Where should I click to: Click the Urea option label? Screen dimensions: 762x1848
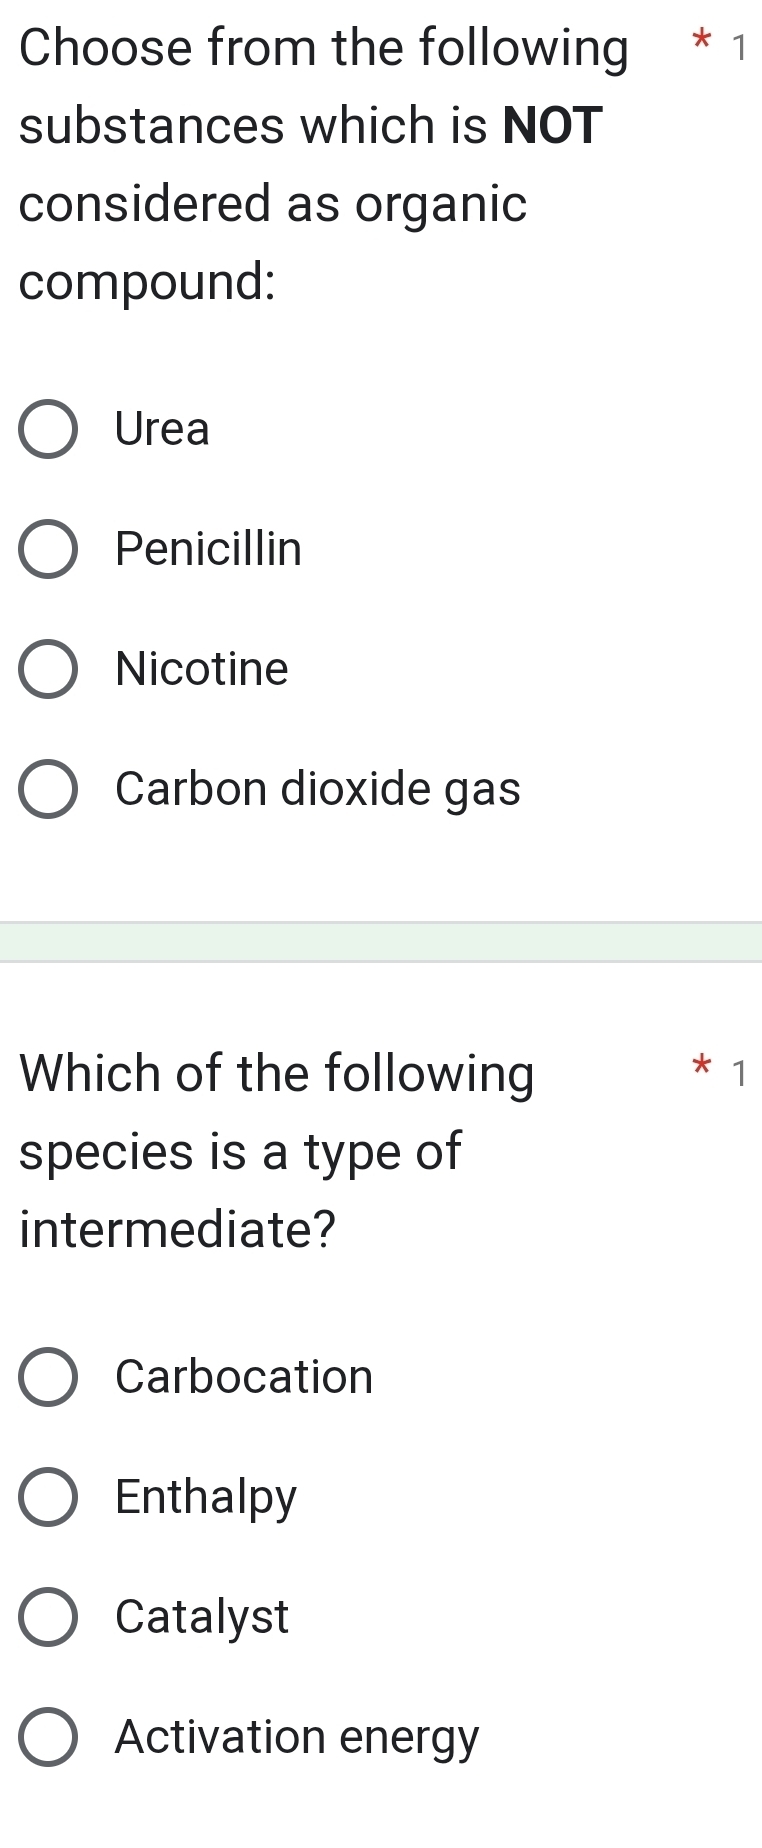click(x=162, y=430)
